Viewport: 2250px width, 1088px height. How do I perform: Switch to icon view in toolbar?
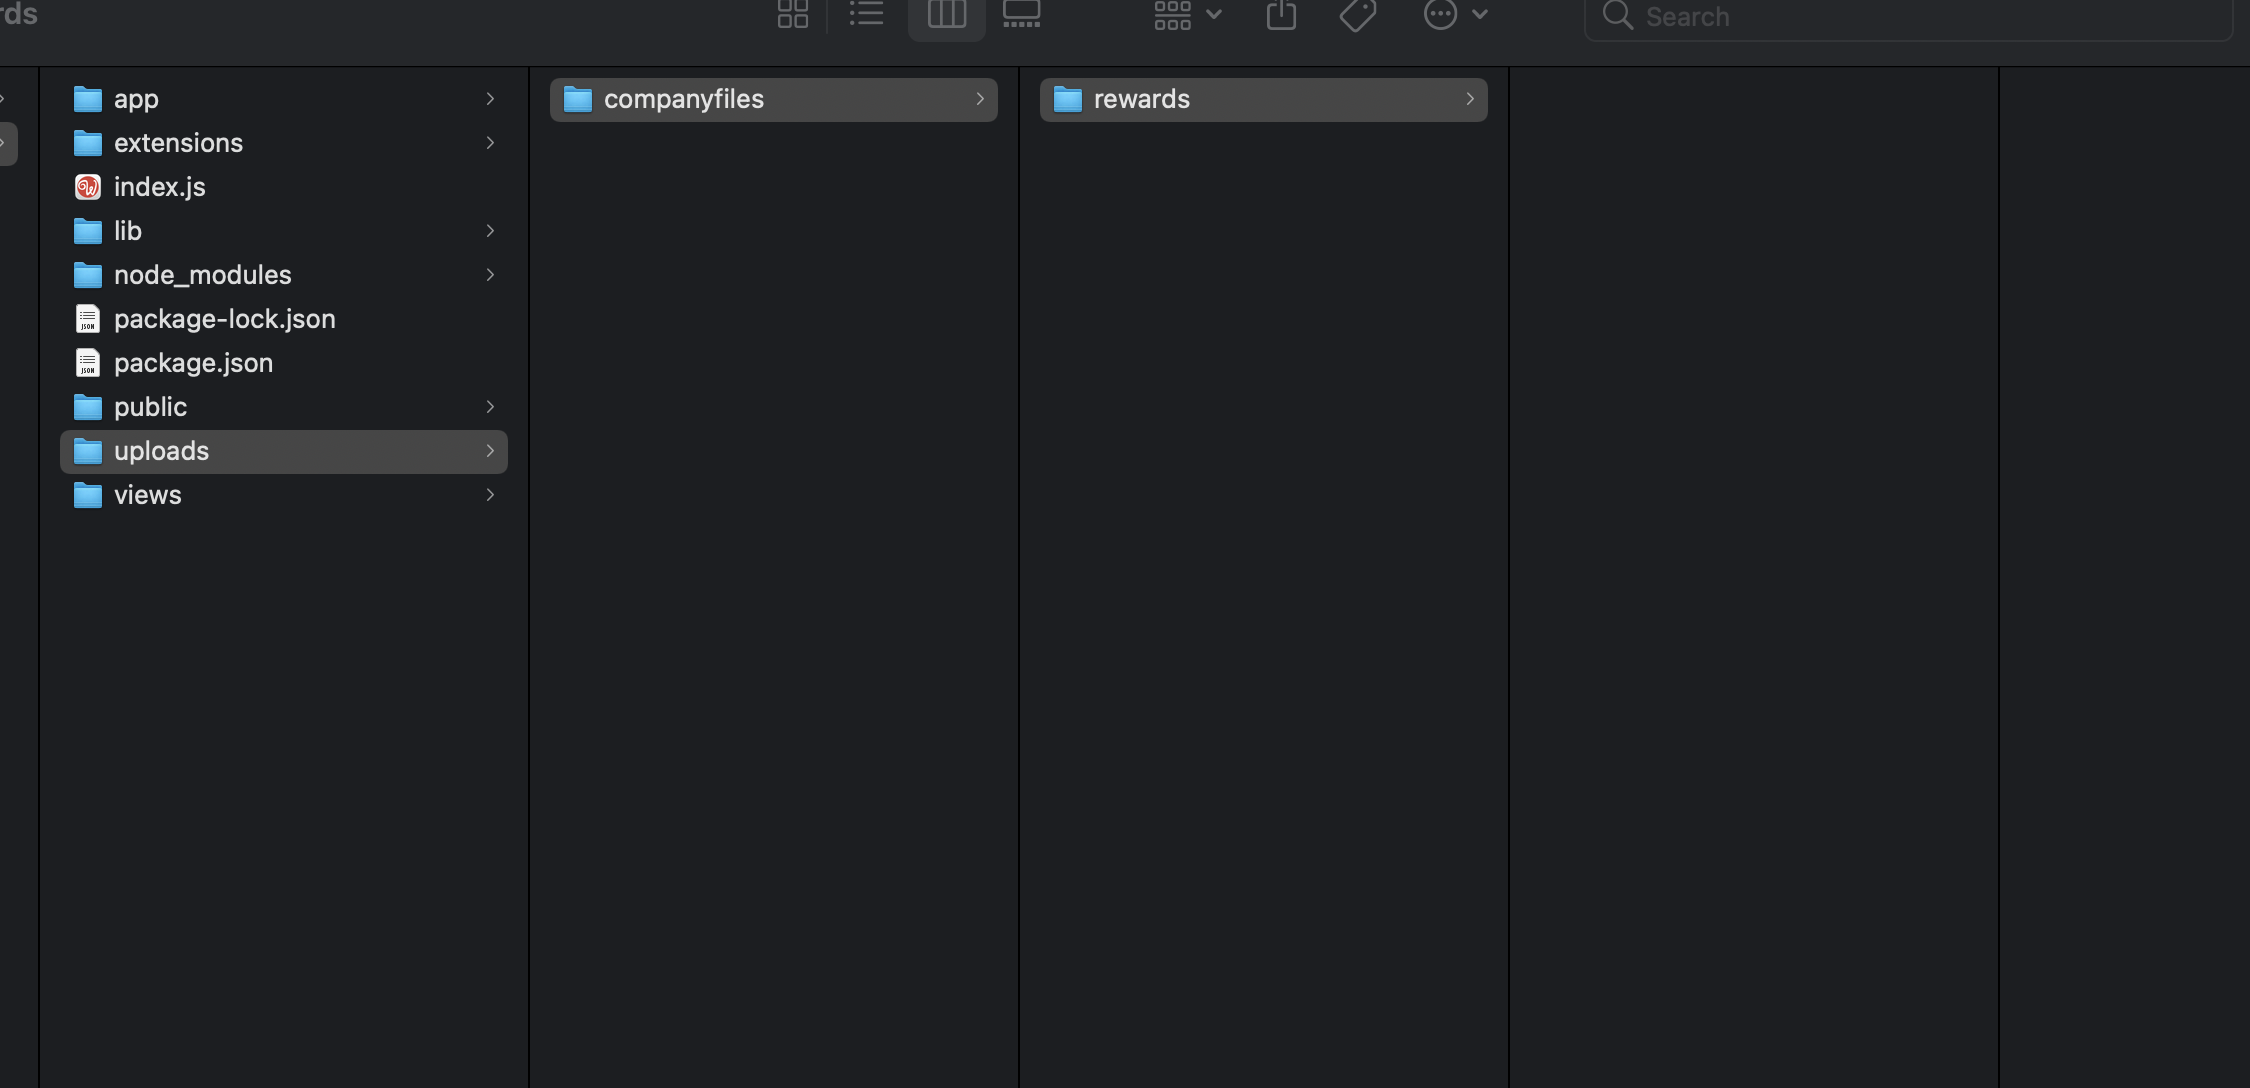pyautogui.click(x=793, y=14)
